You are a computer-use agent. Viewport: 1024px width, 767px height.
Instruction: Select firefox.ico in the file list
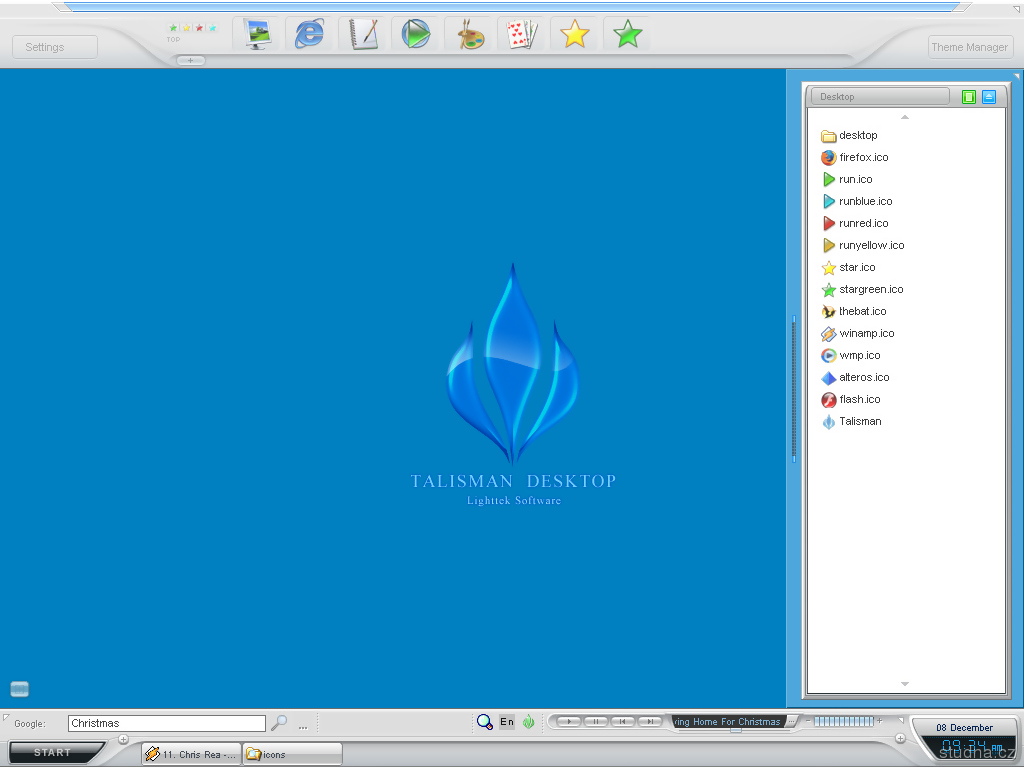(863, 158)
